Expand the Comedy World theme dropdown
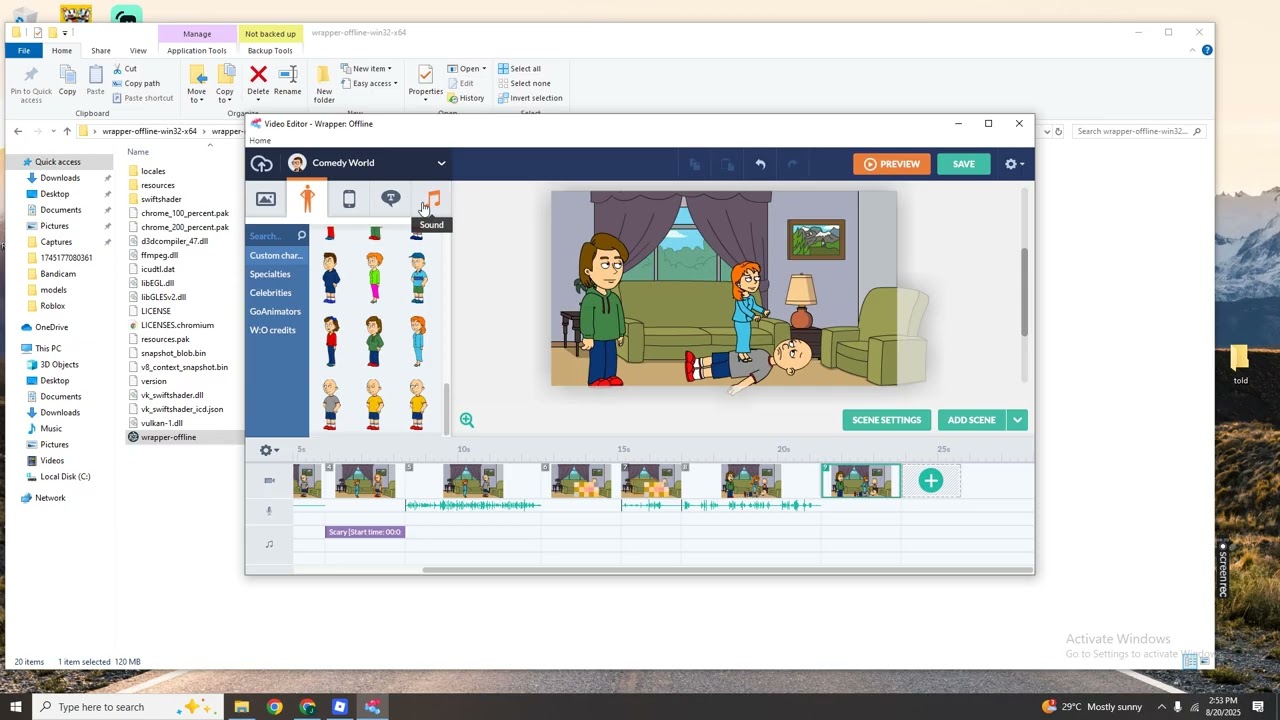Screen dimensions: 1280x720 pos(441,163)
